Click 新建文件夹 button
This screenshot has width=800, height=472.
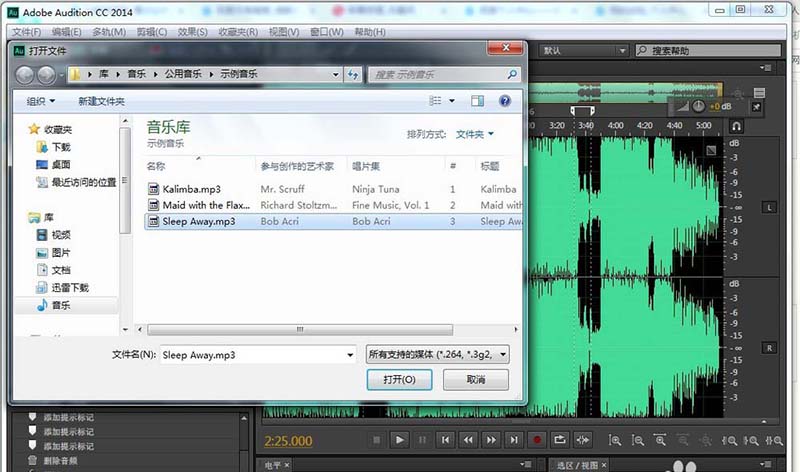pos(101,101)
